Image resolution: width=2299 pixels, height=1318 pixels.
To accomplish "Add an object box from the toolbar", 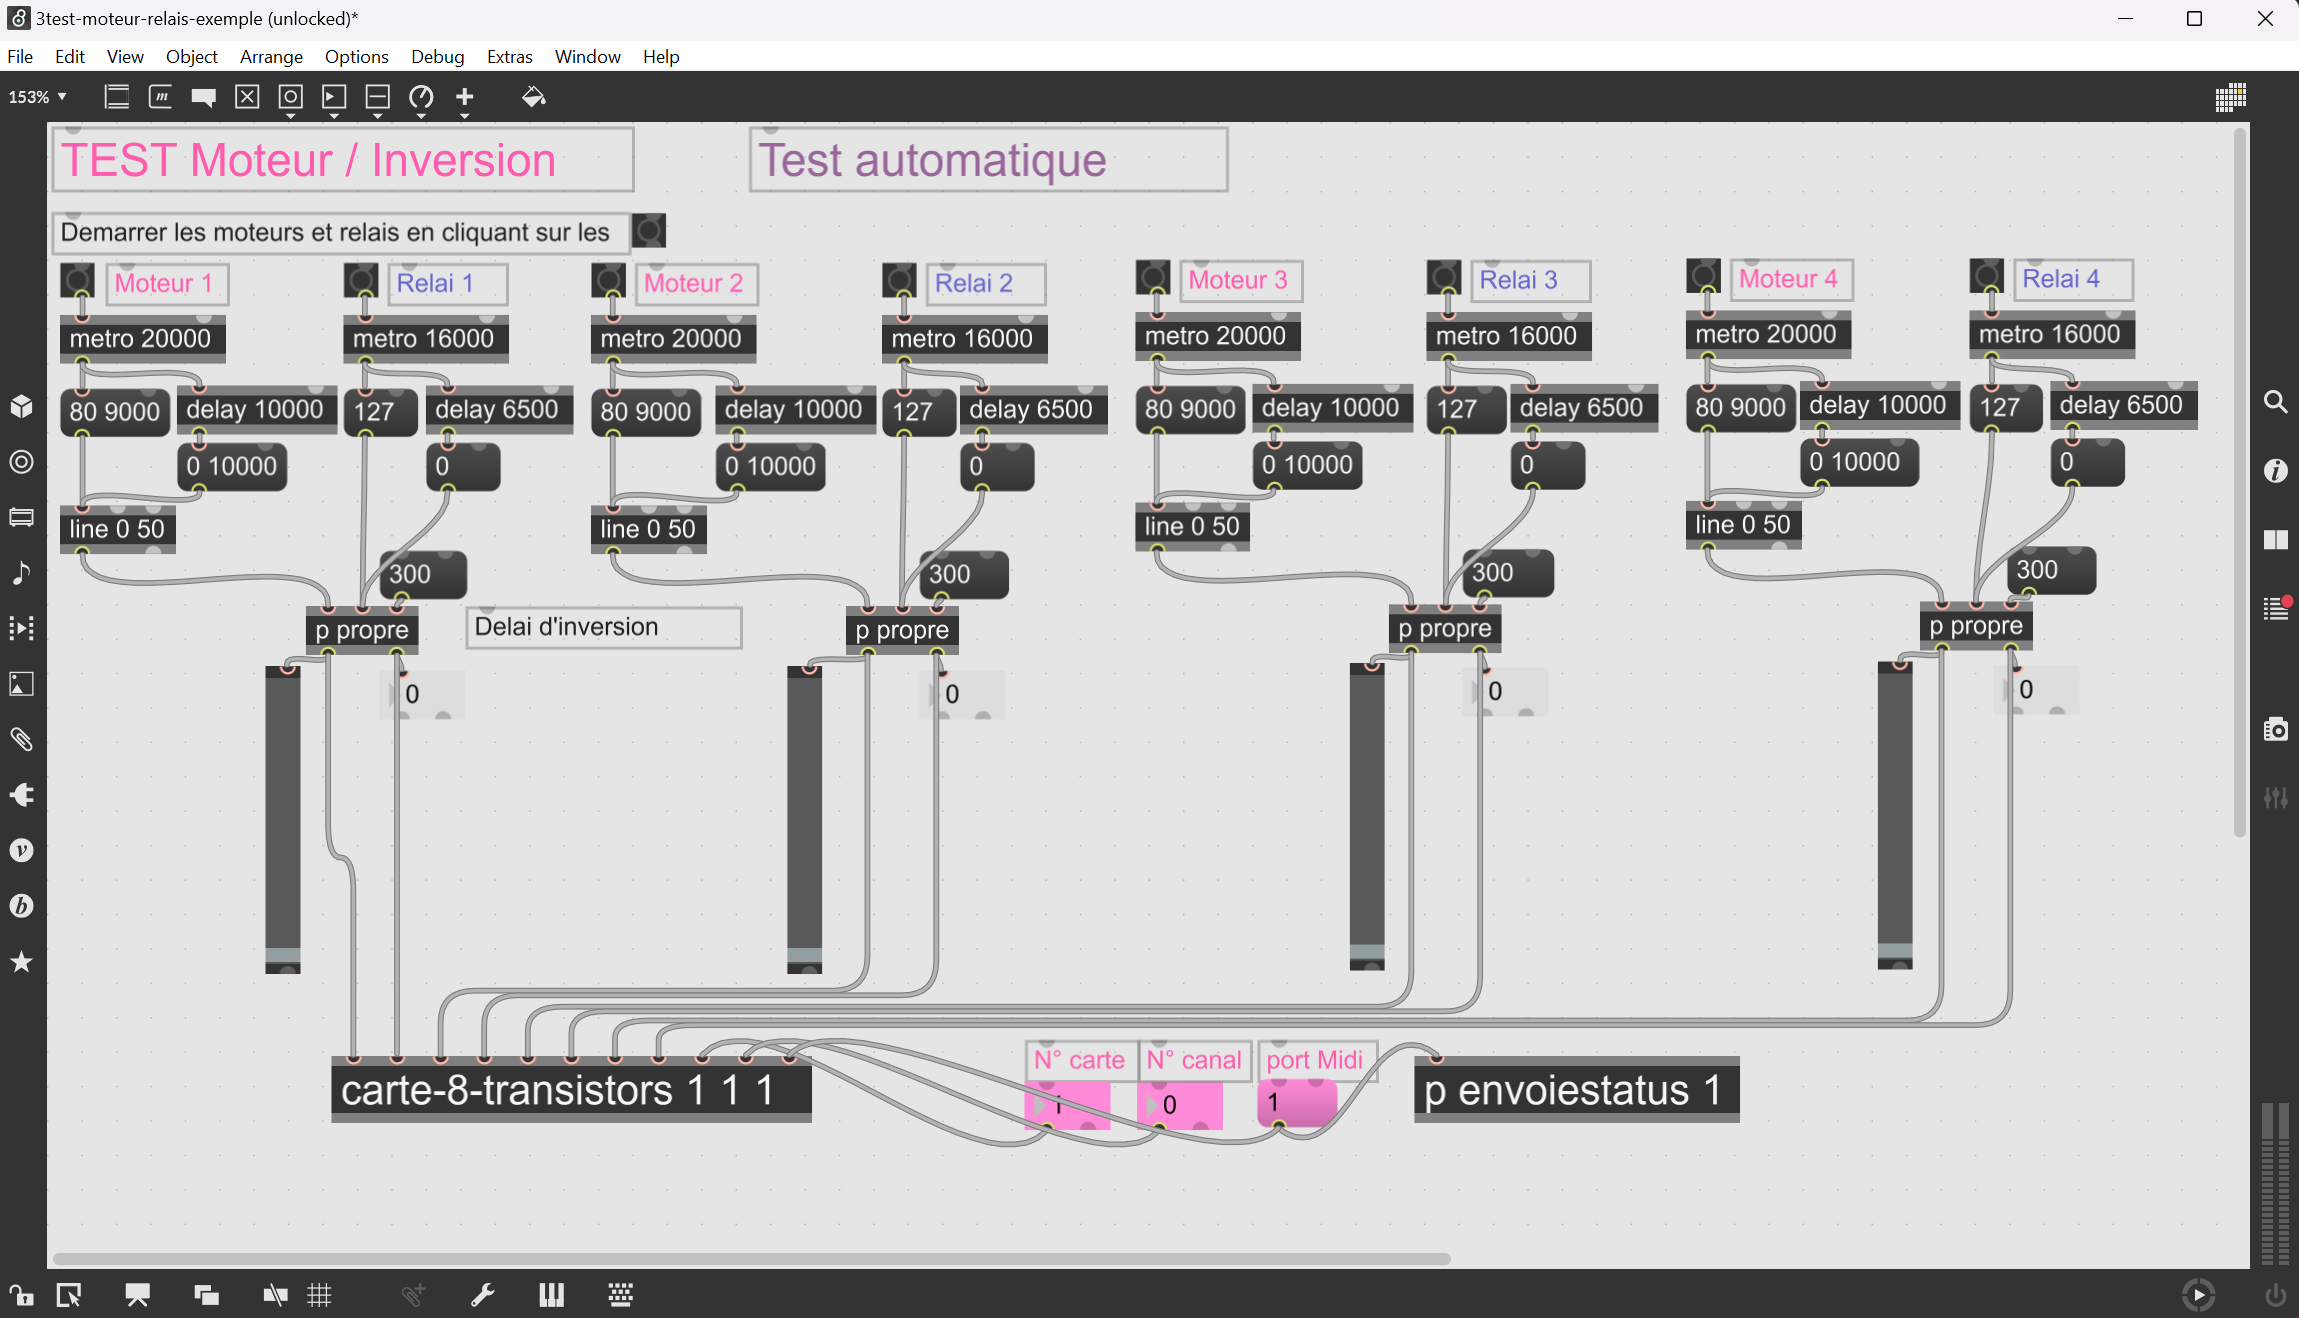I will click(117, 97).
